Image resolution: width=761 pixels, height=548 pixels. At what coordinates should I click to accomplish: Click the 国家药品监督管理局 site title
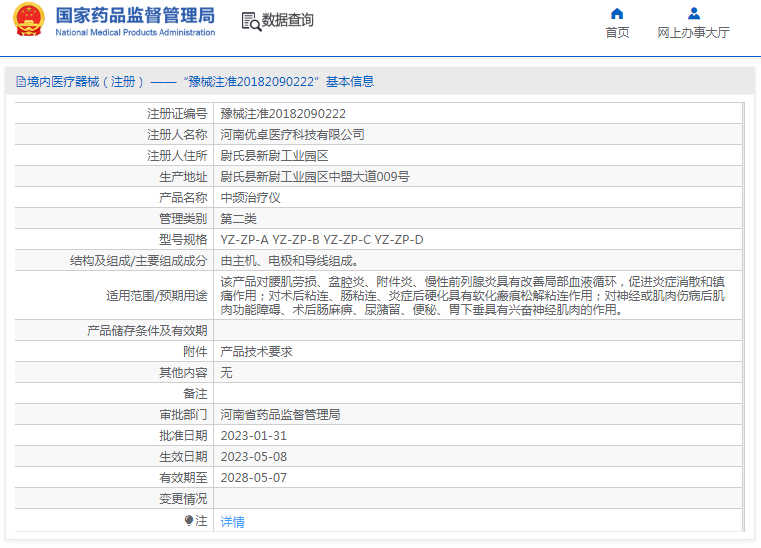coord(135,15)
